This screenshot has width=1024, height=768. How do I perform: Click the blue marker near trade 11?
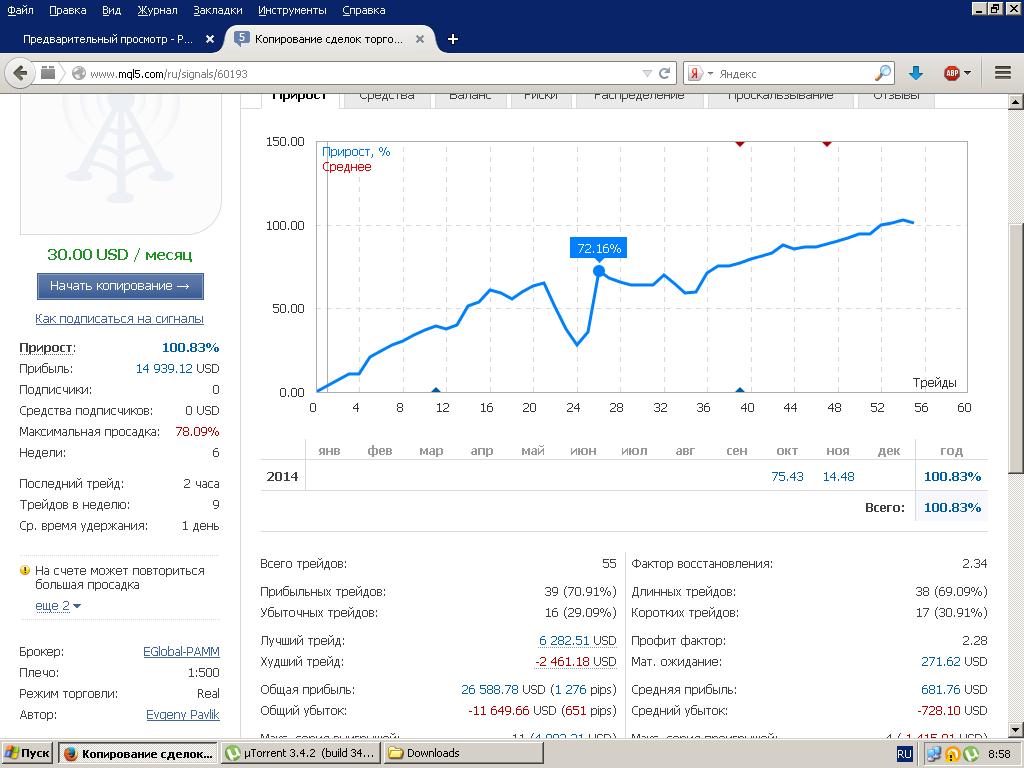coord(436,390)
